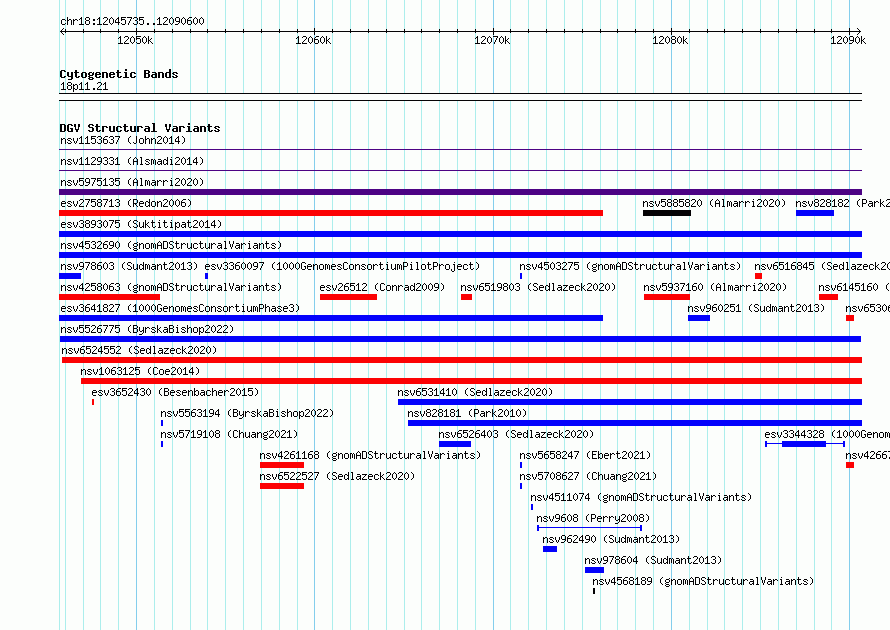This screenshot has height=630, width=890.
Task: Open the nsv960251 (Sudmant2013) label
Action: [x=756, y=308]
